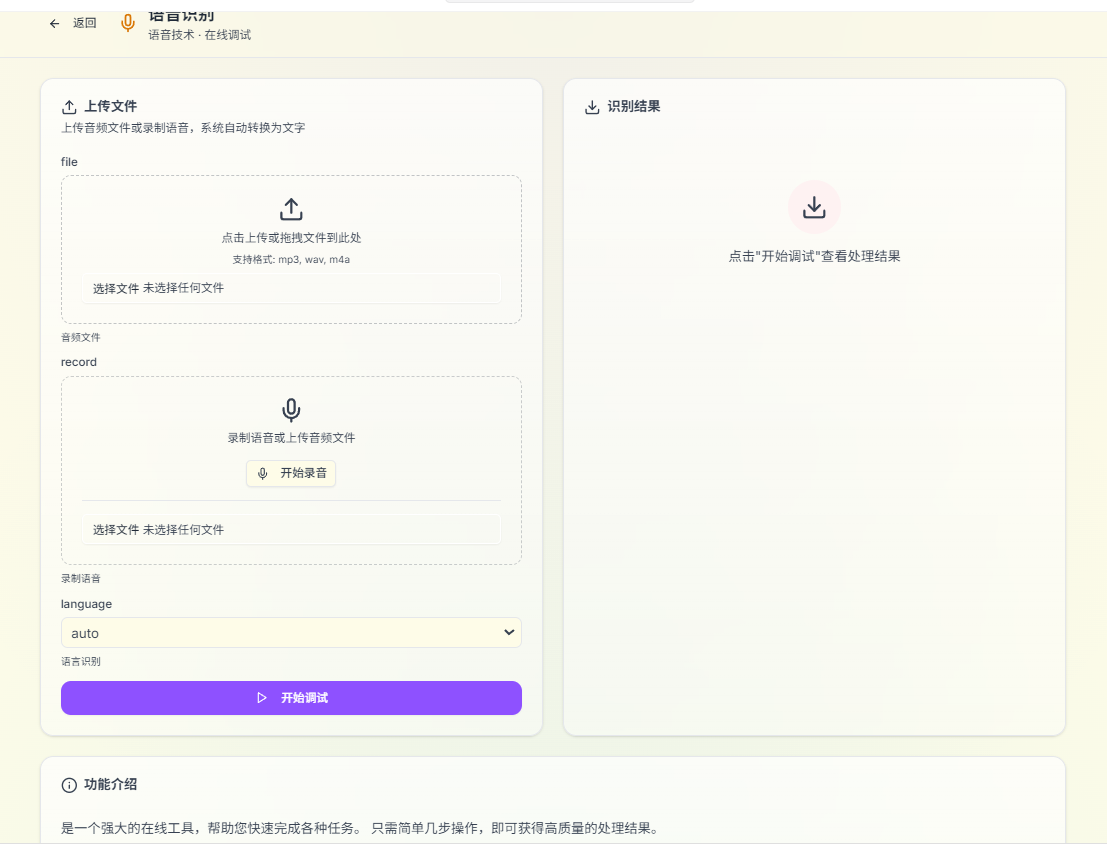Open the language dropdown set to auto
The width and height of the screenshot is (1107, 844).
coord(291,633)
